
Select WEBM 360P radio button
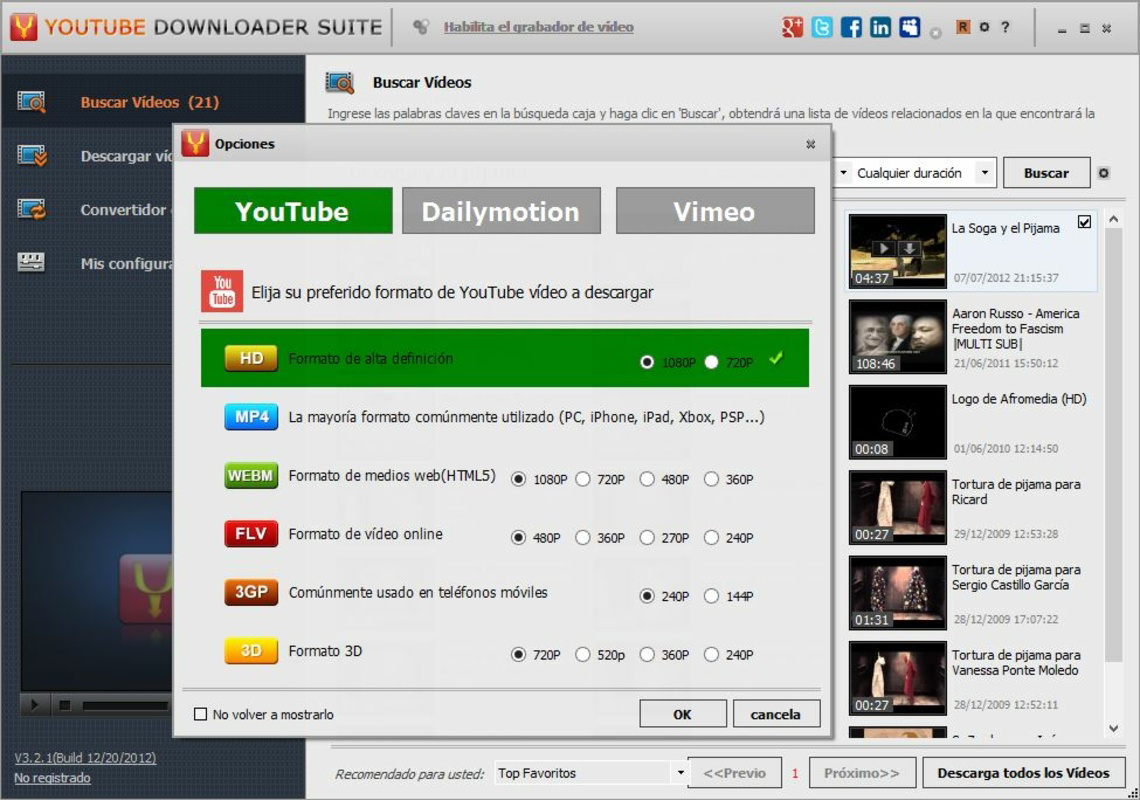[712, 479]
